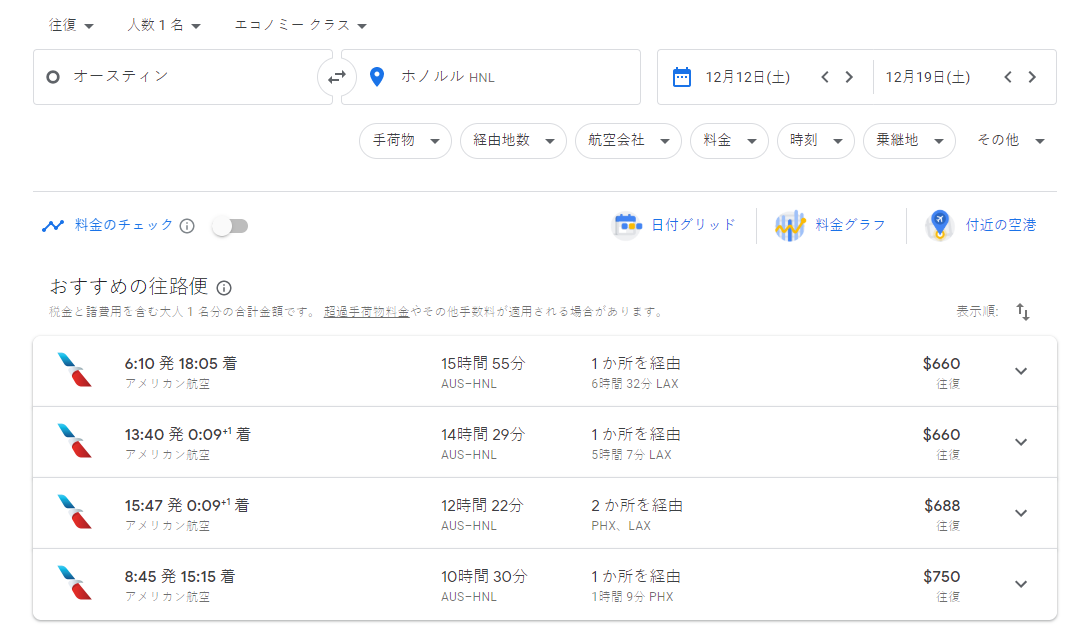Toggle the 料金のチェック price tracking switch
This screenshot has height=632, width=1069.
coord(230,226)
